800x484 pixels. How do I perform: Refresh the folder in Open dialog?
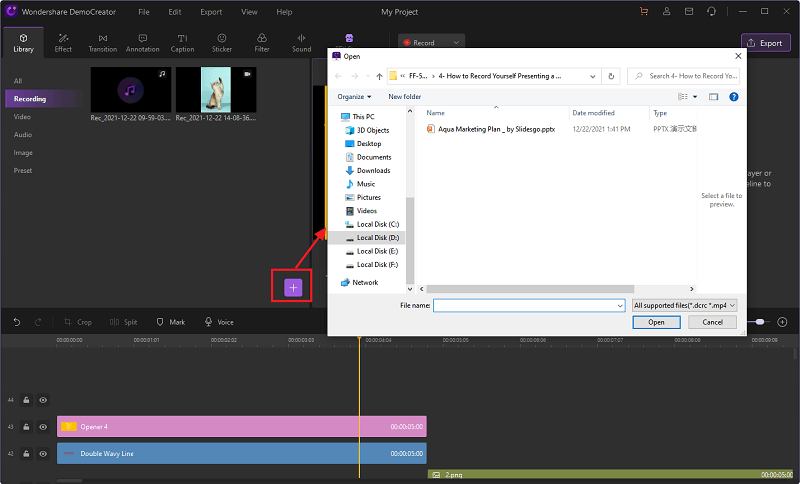coord(611,76)
